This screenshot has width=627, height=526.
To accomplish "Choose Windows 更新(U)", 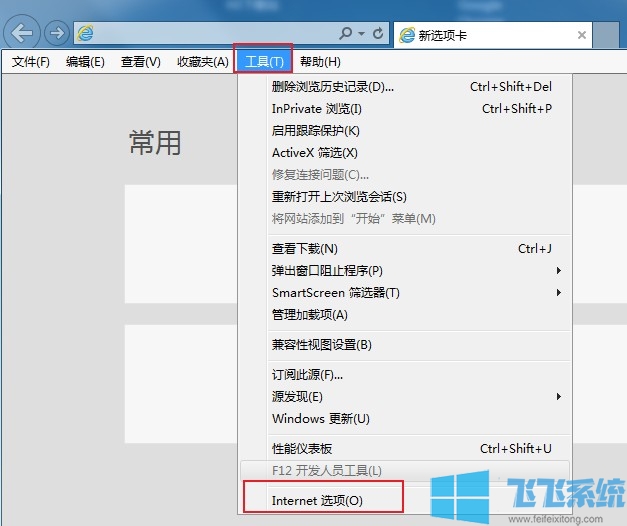I will coord(405,419).
